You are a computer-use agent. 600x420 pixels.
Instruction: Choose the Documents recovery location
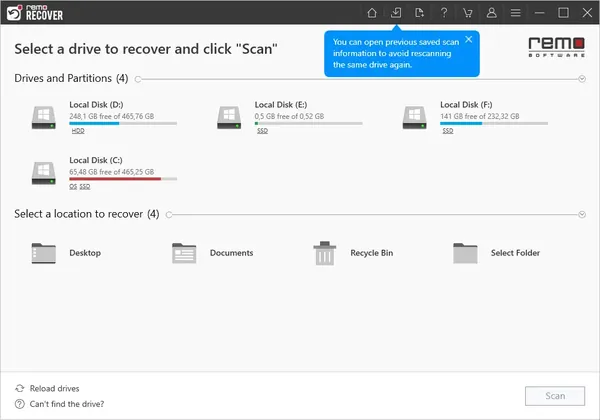(212, 253)
